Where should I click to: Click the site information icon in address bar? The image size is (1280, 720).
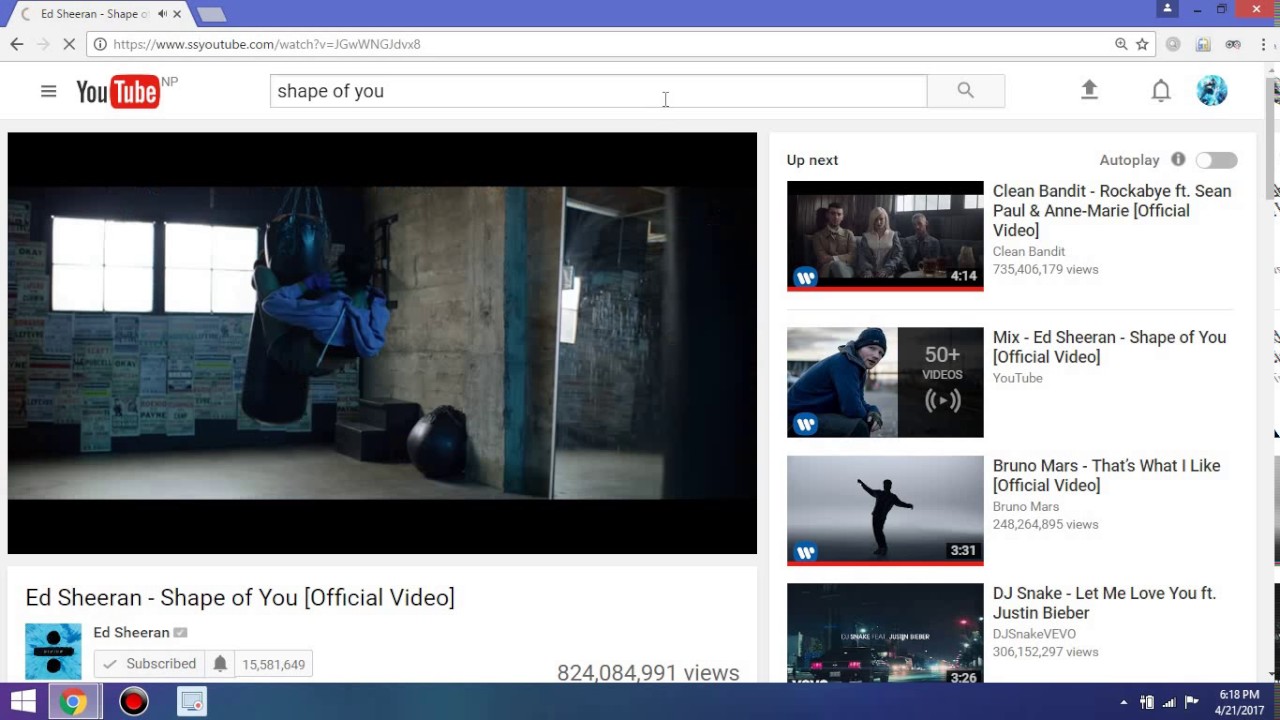(x=100, y=44)
